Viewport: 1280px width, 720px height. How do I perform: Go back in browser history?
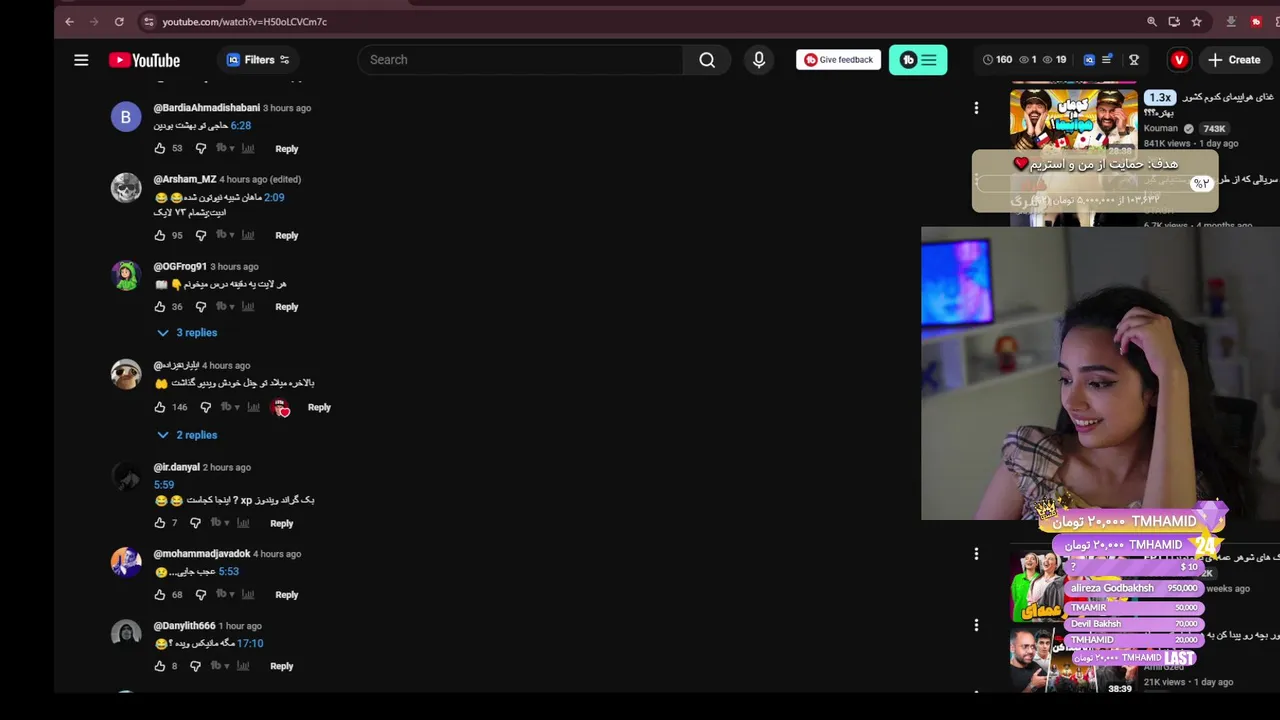[69, 21]
